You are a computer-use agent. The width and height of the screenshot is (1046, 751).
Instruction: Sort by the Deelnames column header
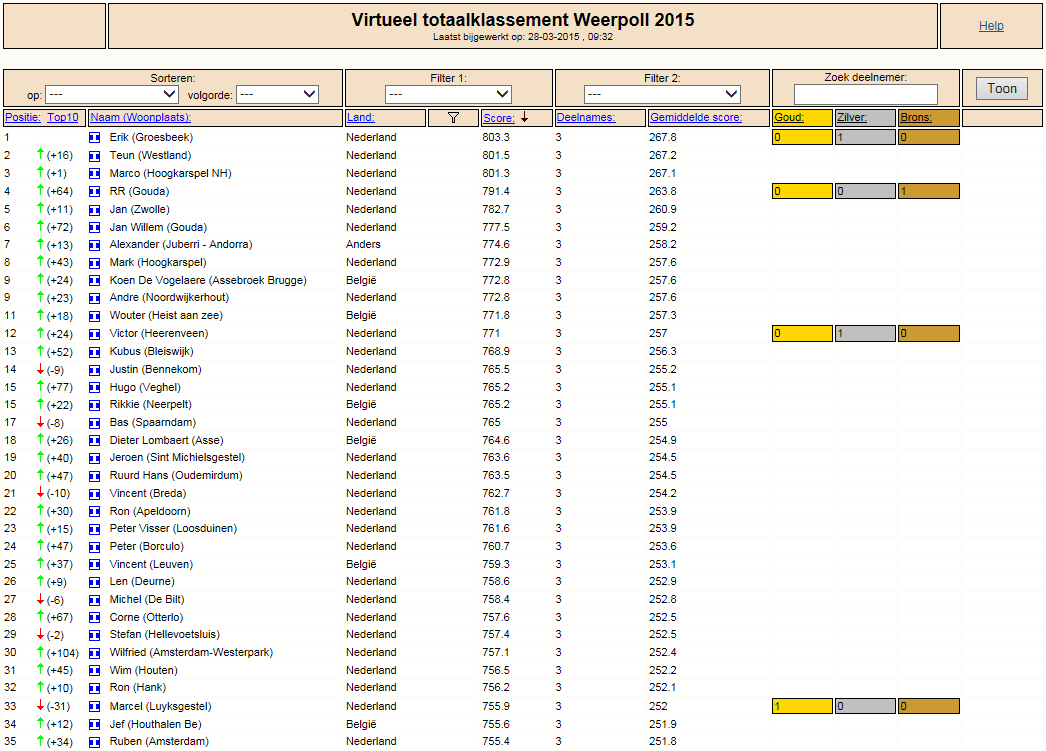[x=586, y=117]
